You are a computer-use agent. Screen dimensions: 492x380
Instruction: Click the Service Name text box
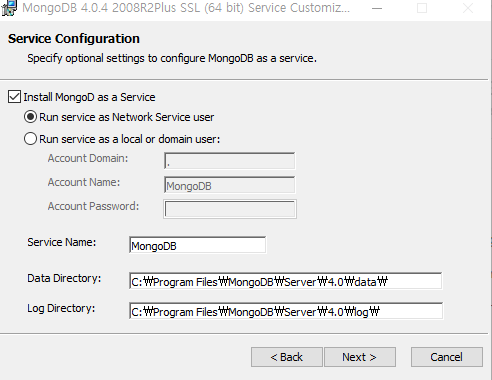click(197, 245)
